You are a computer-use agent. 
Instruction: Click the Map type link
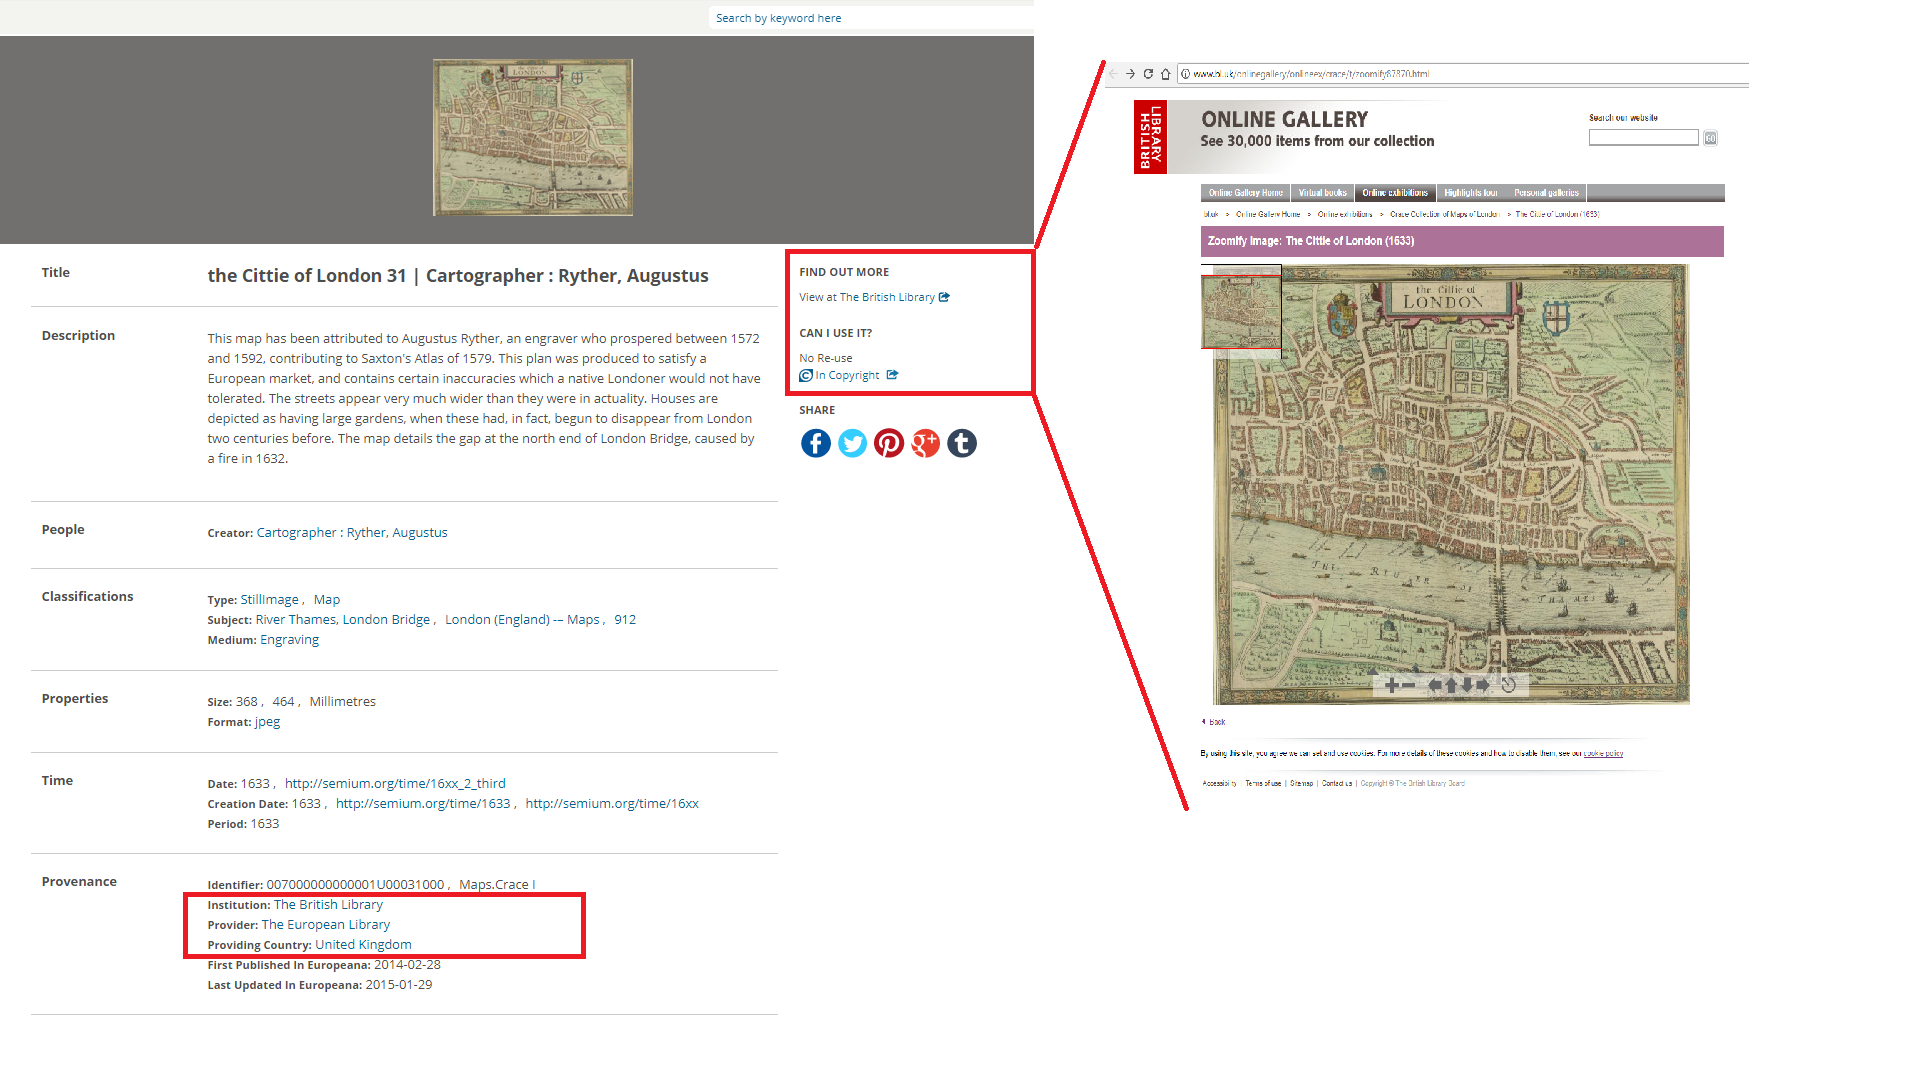coord(327,600)
